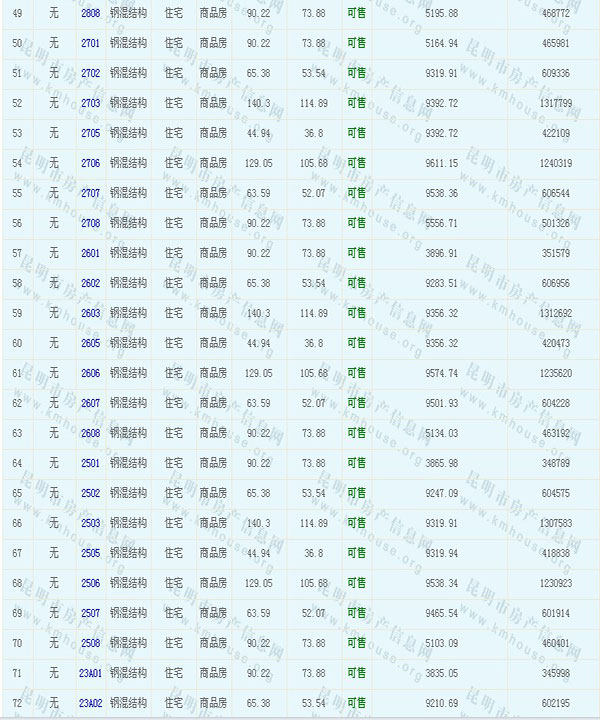Open the 2702 room link
Image resolution: width=600 pixels, height=720 pixels.
[x=90, y=74]
